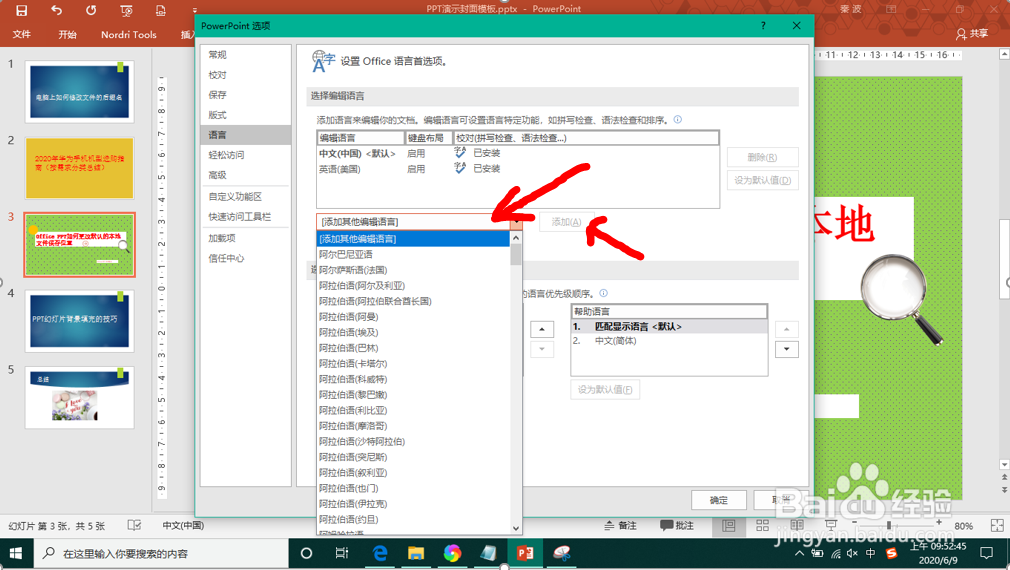Click the Save icon in title bar

click(21, 10)
